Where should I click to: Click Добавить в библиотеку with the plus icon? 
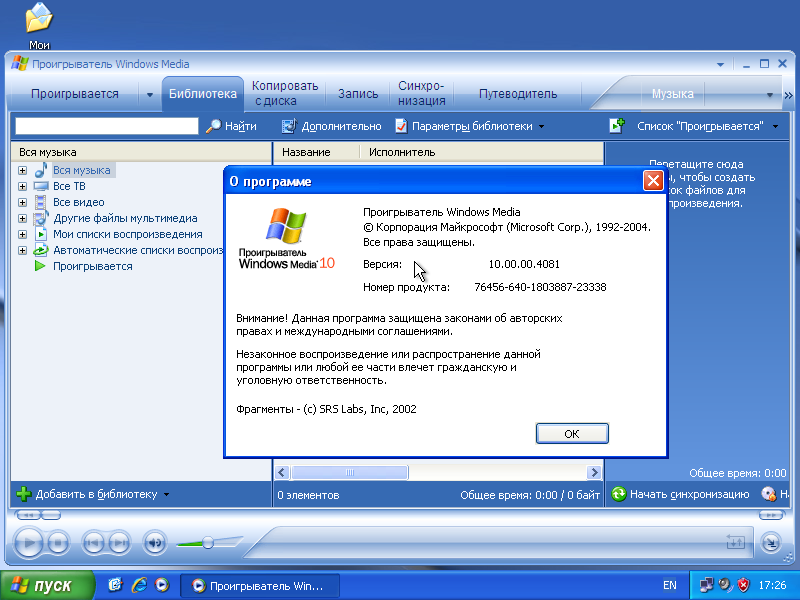coord(93,494)
